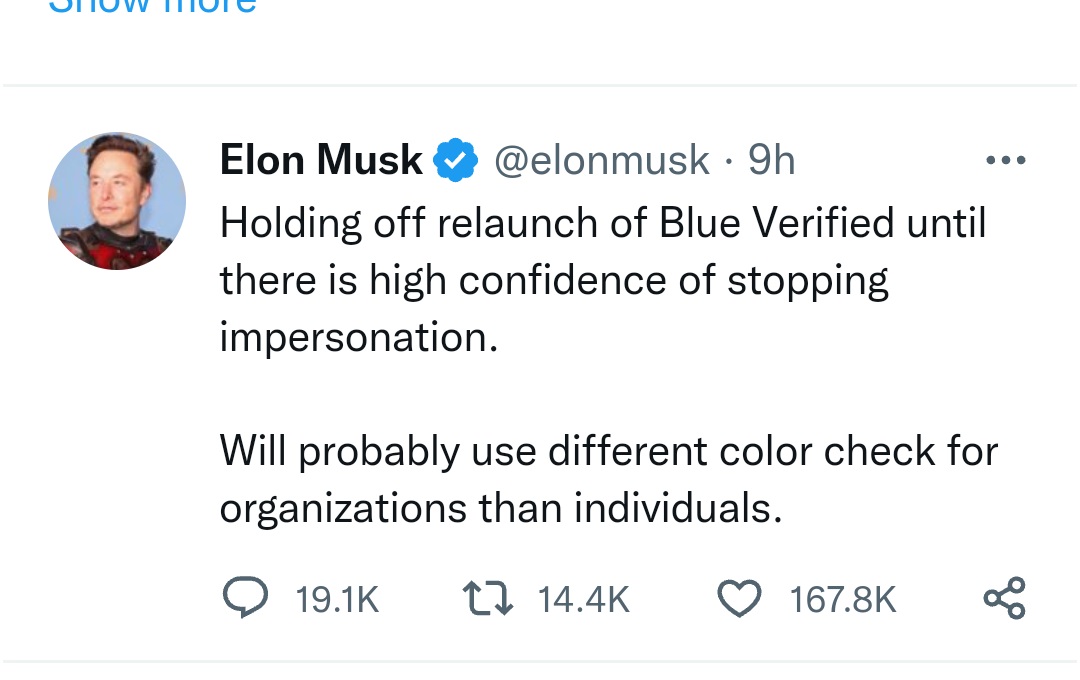
Task: Click the Elon Musk display name
Action: tap(320, 160)
